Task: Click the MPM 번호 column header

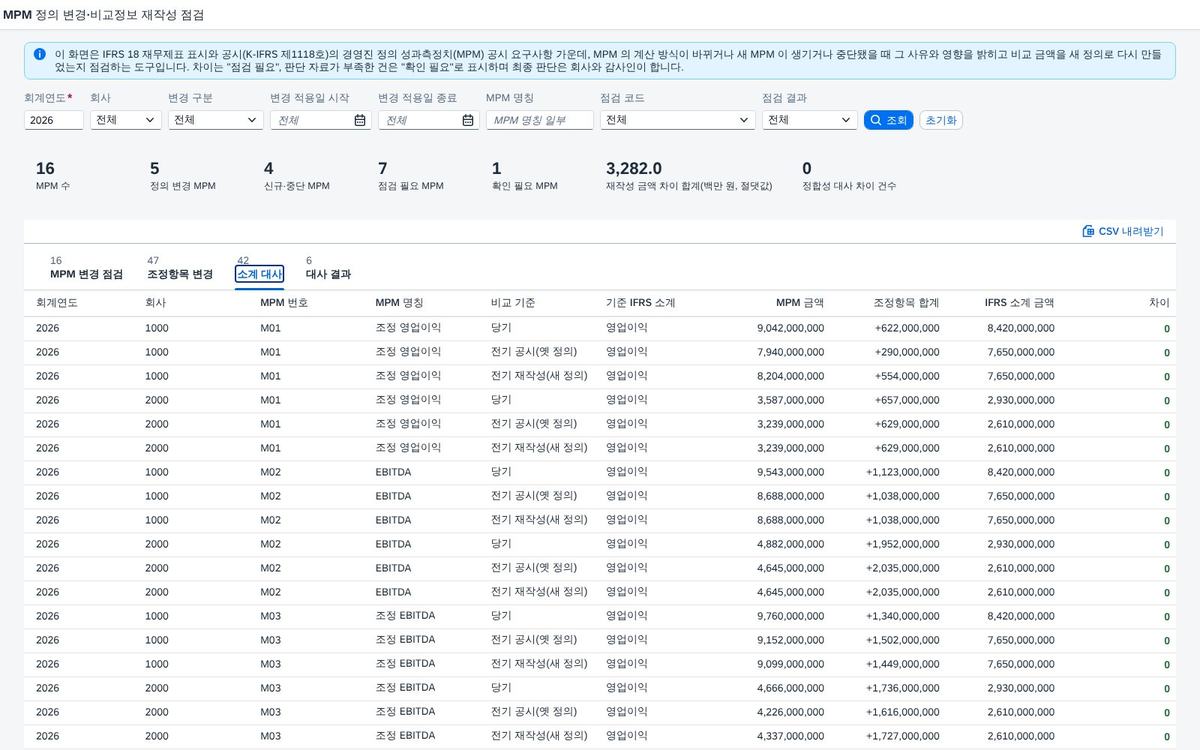Action: 284,303
